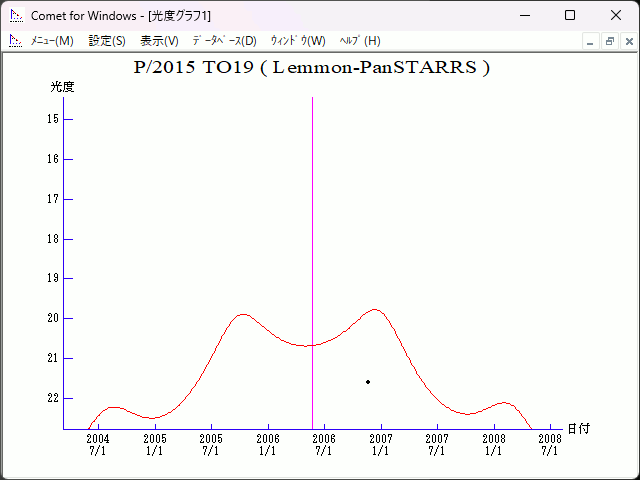Minimize the Comet for Windows window
640x480 pixels.
point(524,15)
